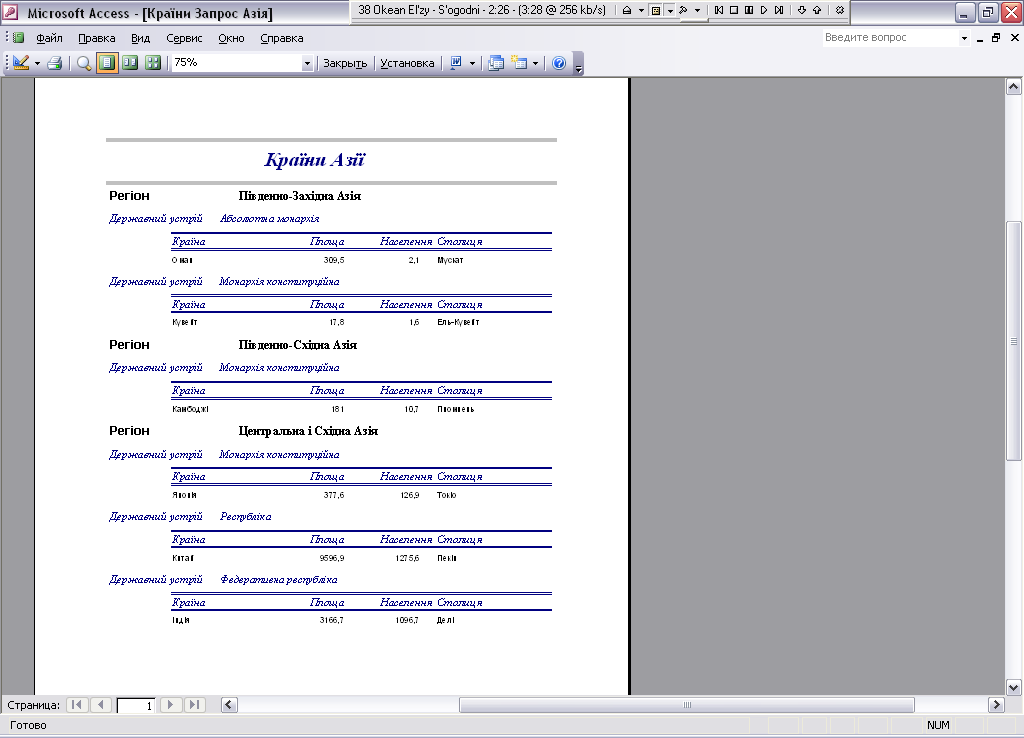The width and height of the screenshot is (1024, 738).
Task: Restore the inner report window
Action: [996, 38]
